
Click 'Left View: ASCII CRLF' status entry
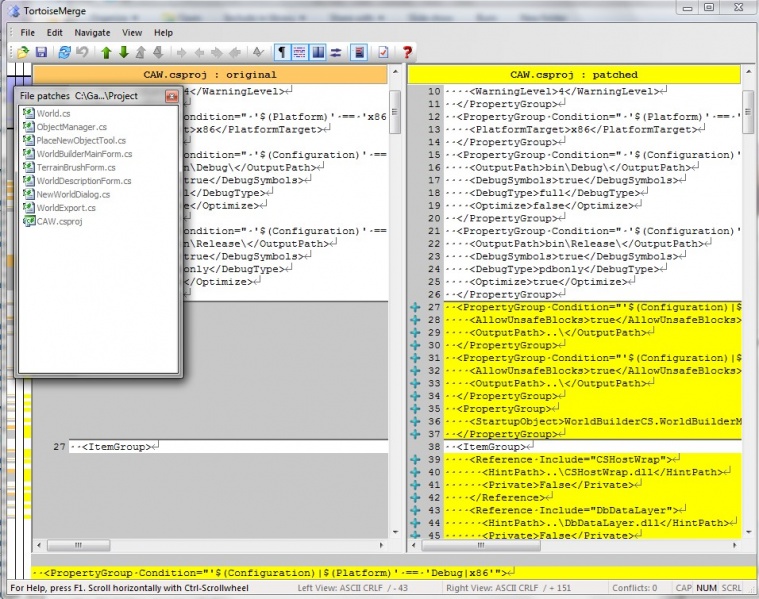point(352,588)
